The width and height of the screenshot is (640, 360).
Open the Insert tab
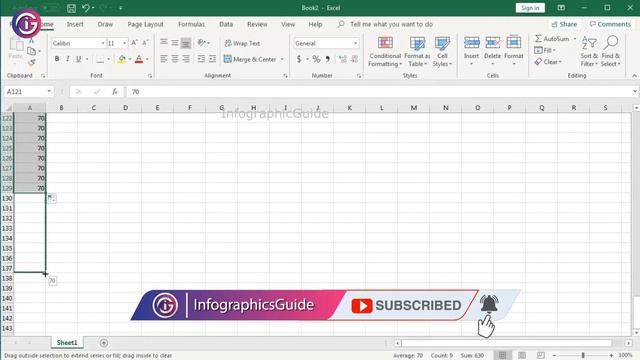point(75,24)
